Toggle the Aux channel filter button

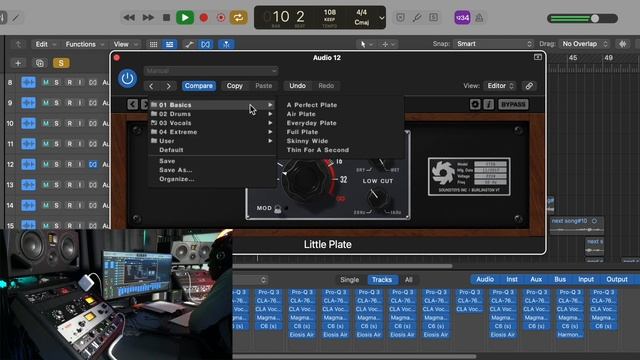pos(536,279)
